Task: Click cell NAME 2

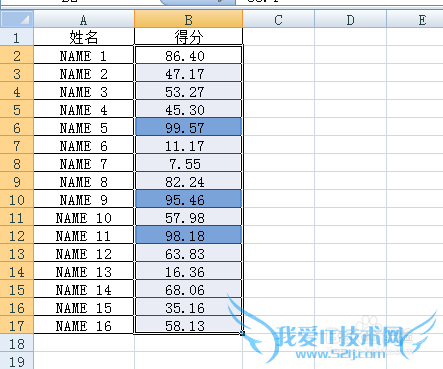Action: (x=84, y=73)
